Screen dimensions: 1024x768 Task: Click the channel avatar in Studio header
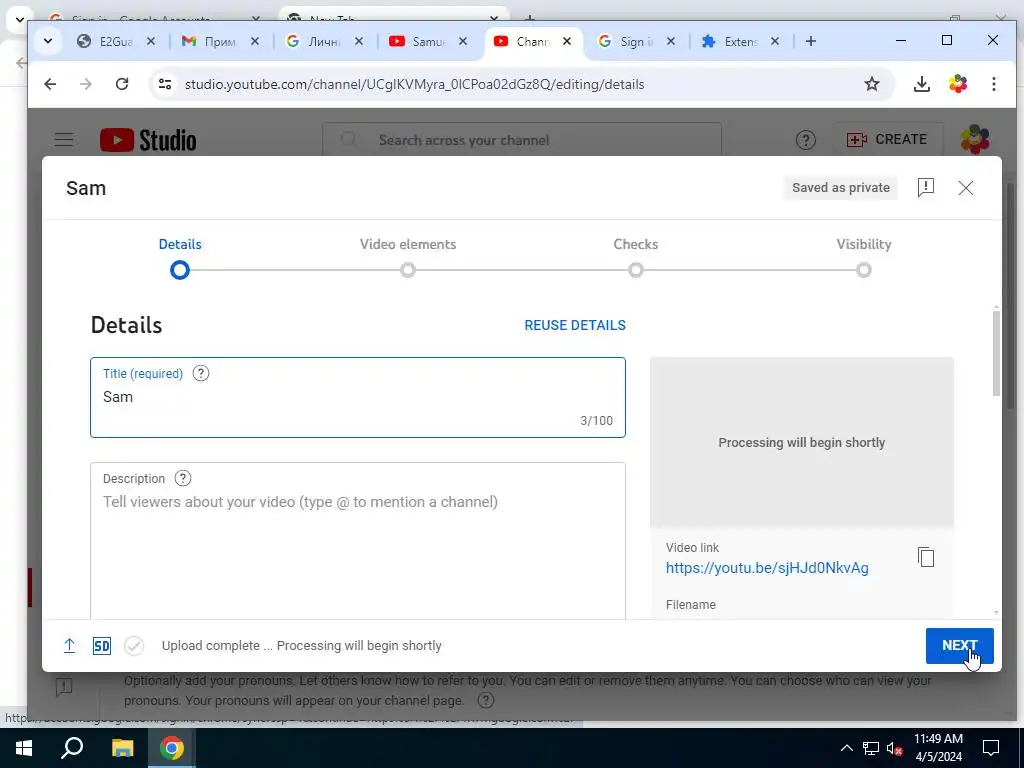(974, 140)
